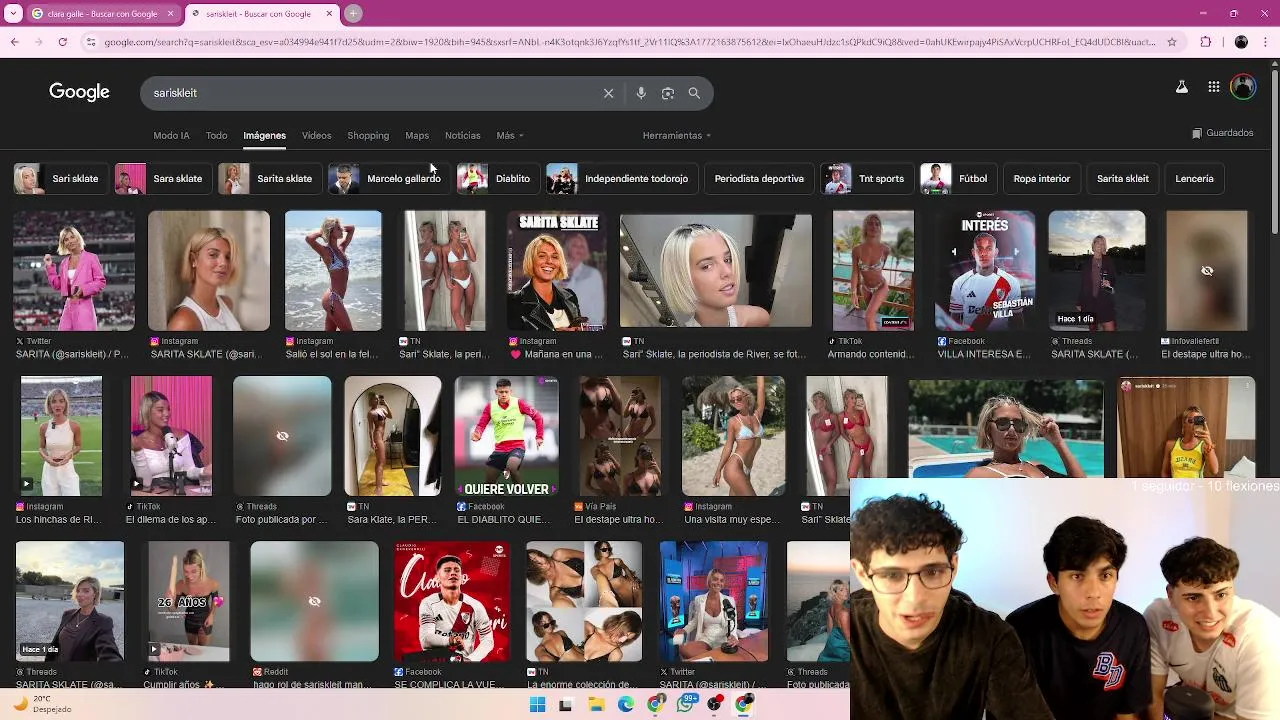Reveal the blurred image from Infovallefertil
Viewport: 1280px width, 720px height.
[x=1207, y=270]
